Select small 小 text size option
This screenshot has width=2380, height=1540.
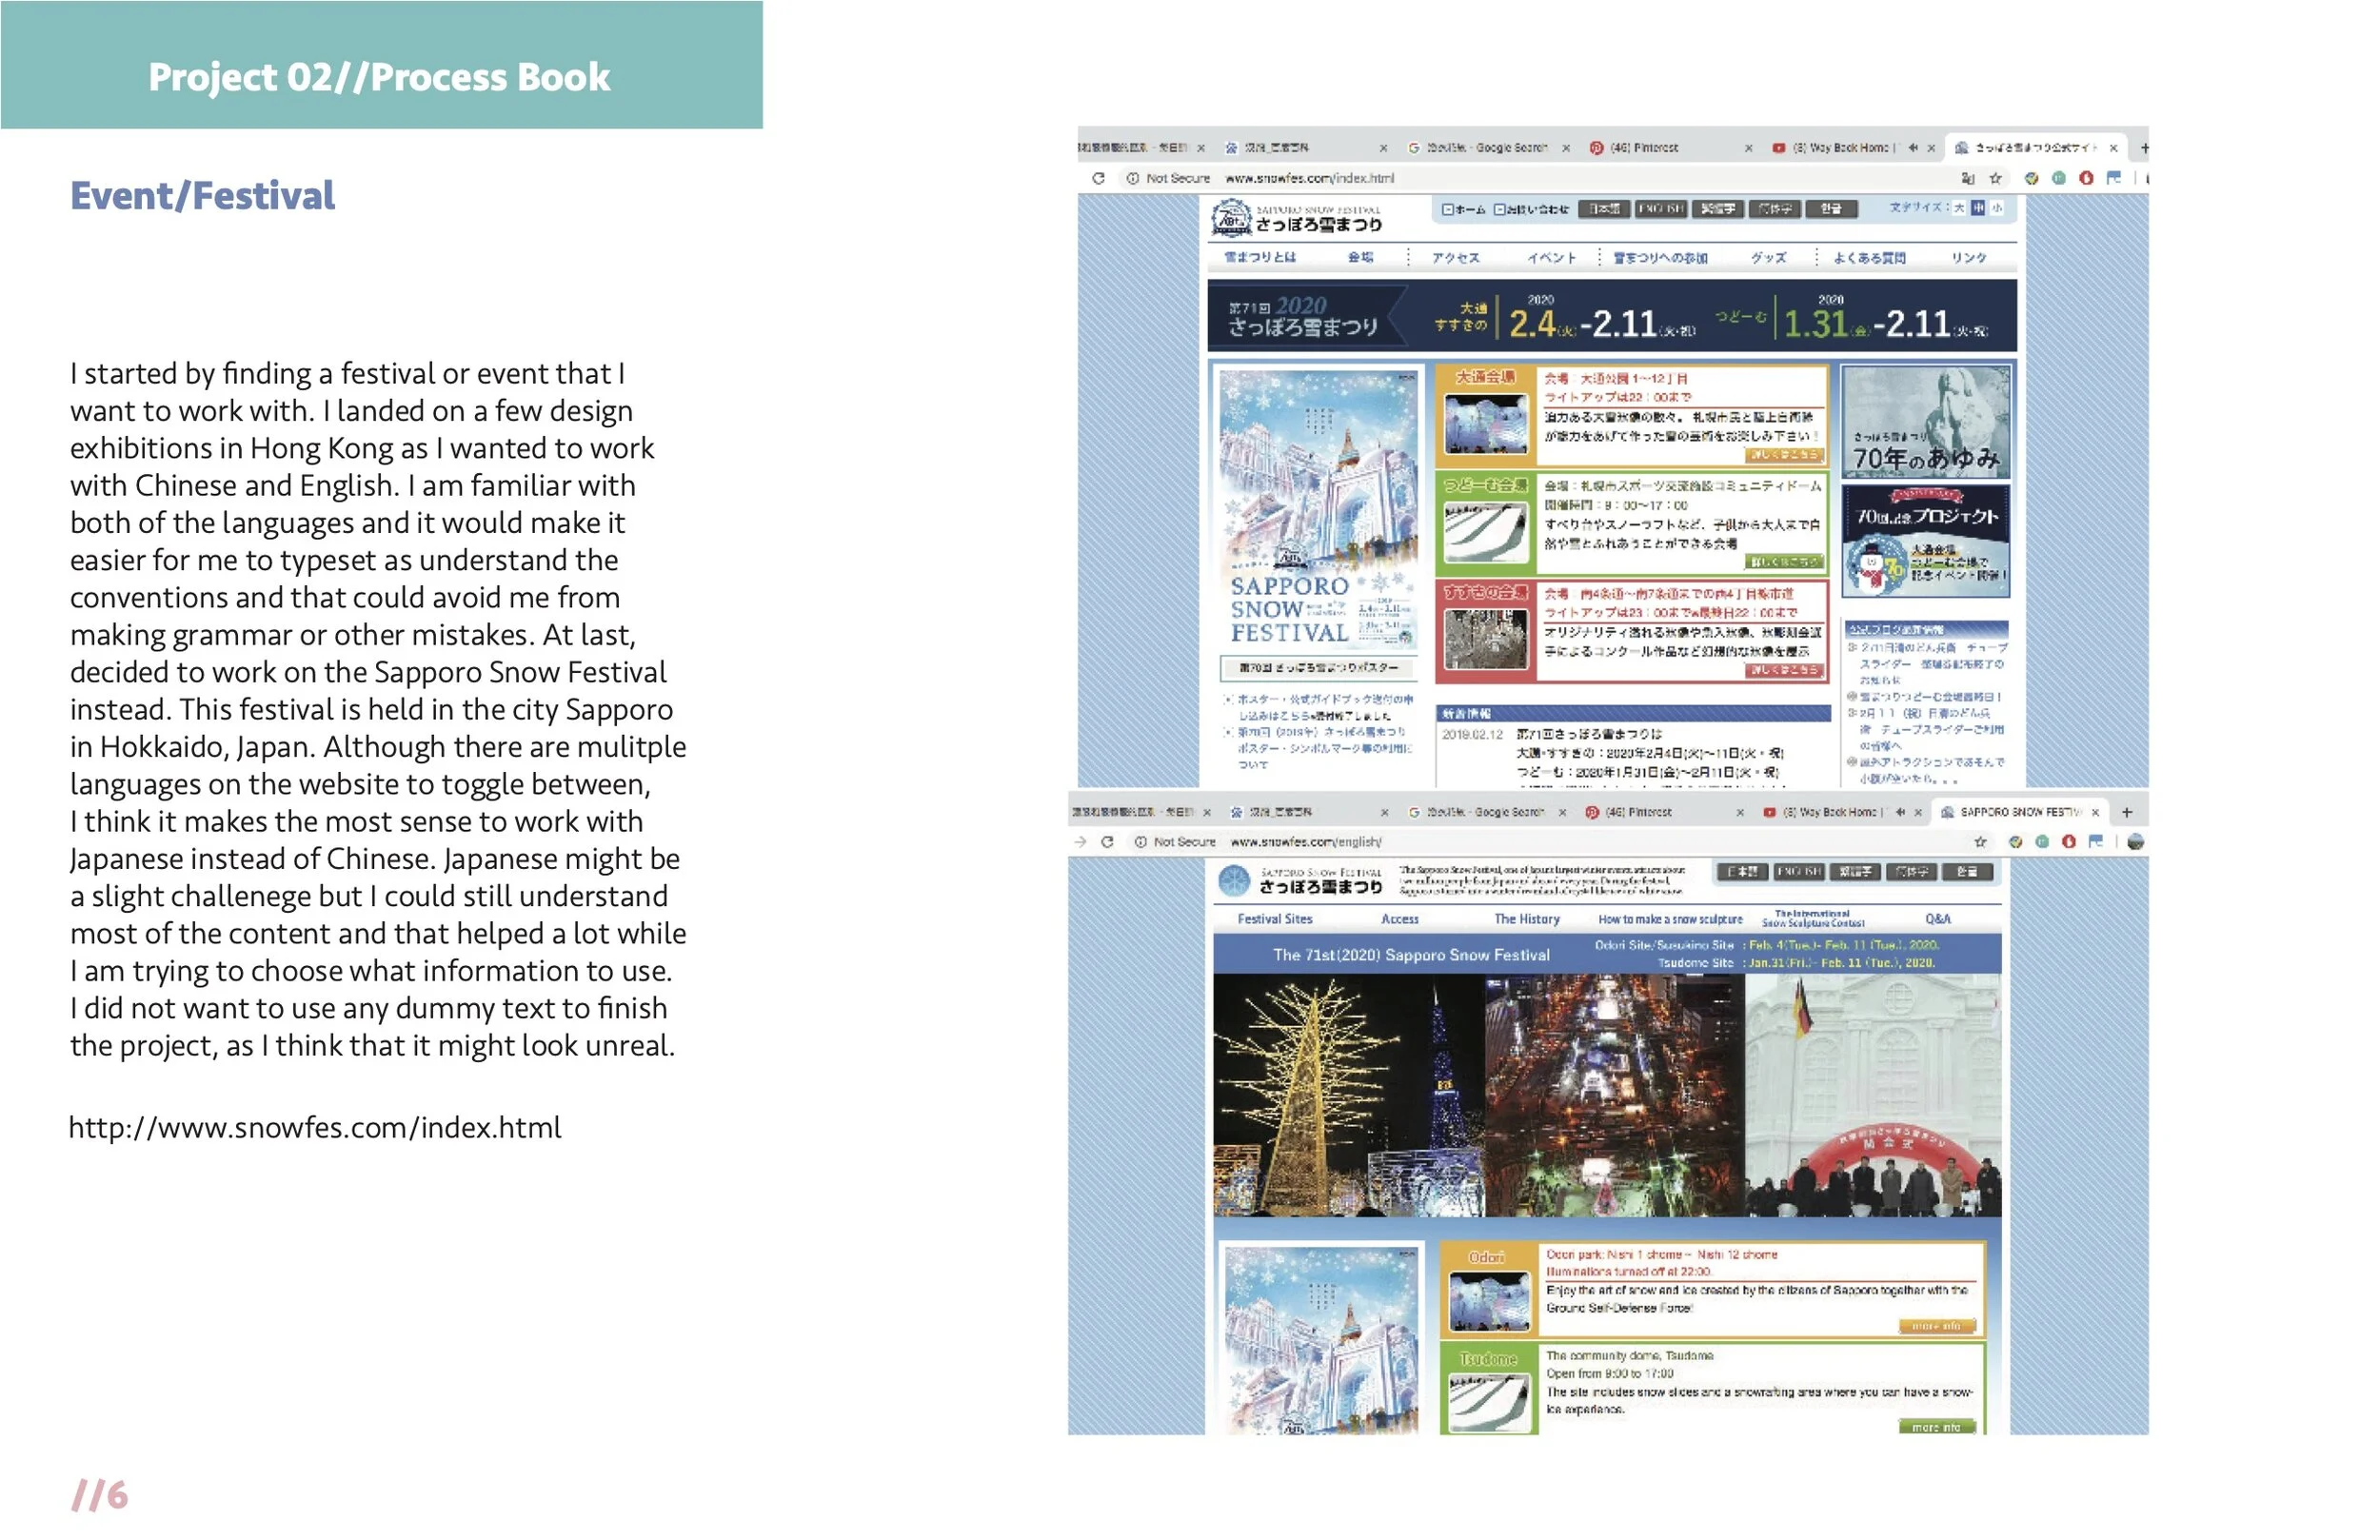tap(1997, 208)
